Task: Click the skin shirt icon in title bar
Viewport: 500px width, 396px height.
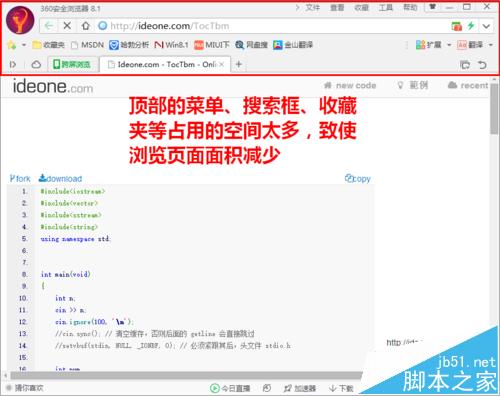Action: click(433, 7)
